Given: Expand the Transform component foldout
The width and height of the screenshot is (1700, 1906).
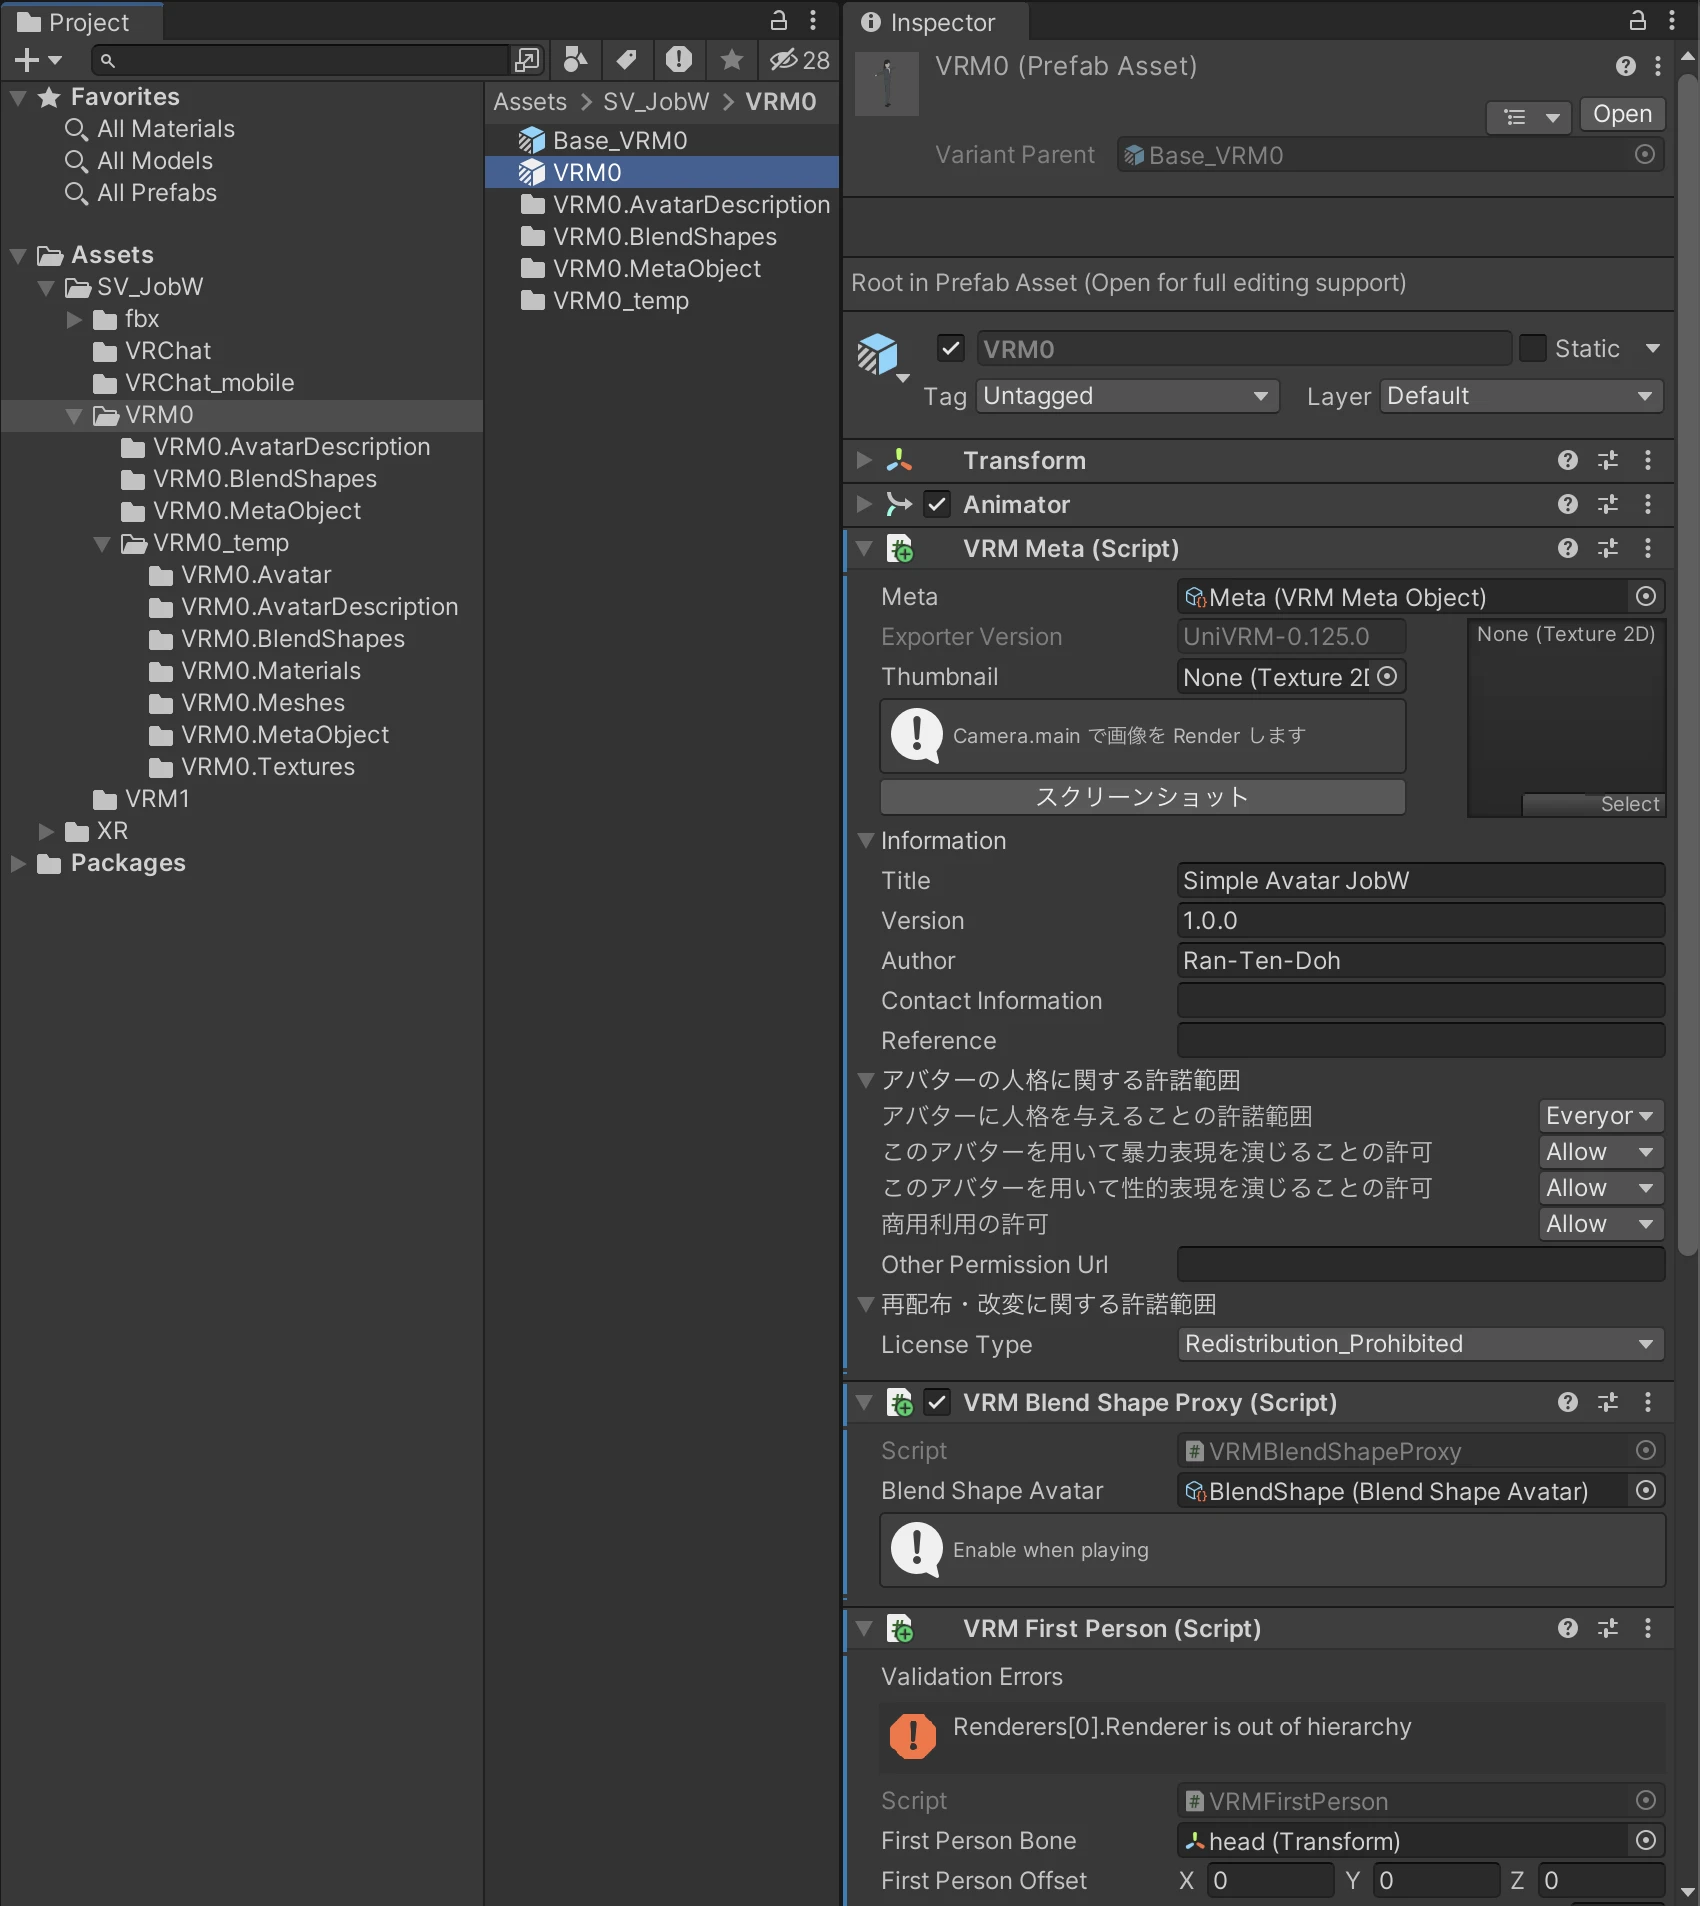Looking at the screenshot, I should pos(864,460).
